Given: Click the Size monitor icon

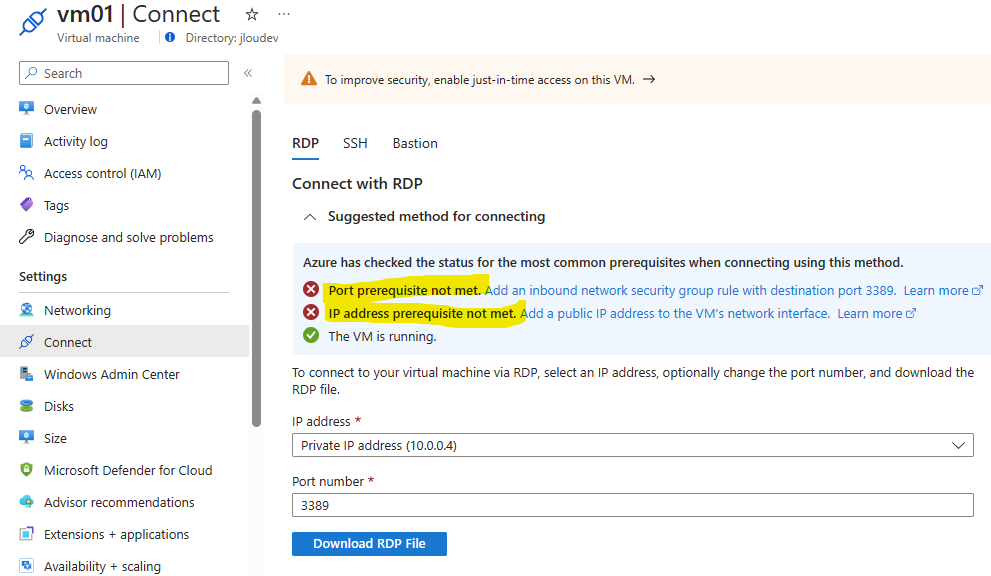Looking at the screenshot, I should click(27, 438).
